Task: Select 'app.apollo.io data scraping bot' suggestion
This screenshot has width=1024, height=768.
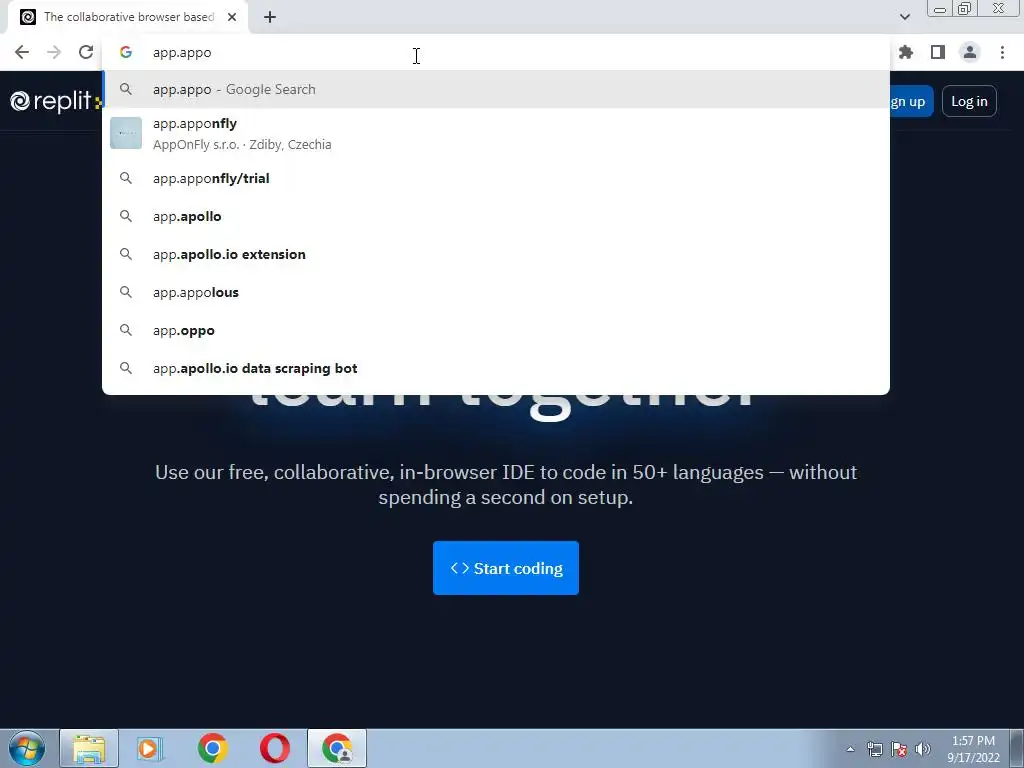Action: [x=496, y=368]
